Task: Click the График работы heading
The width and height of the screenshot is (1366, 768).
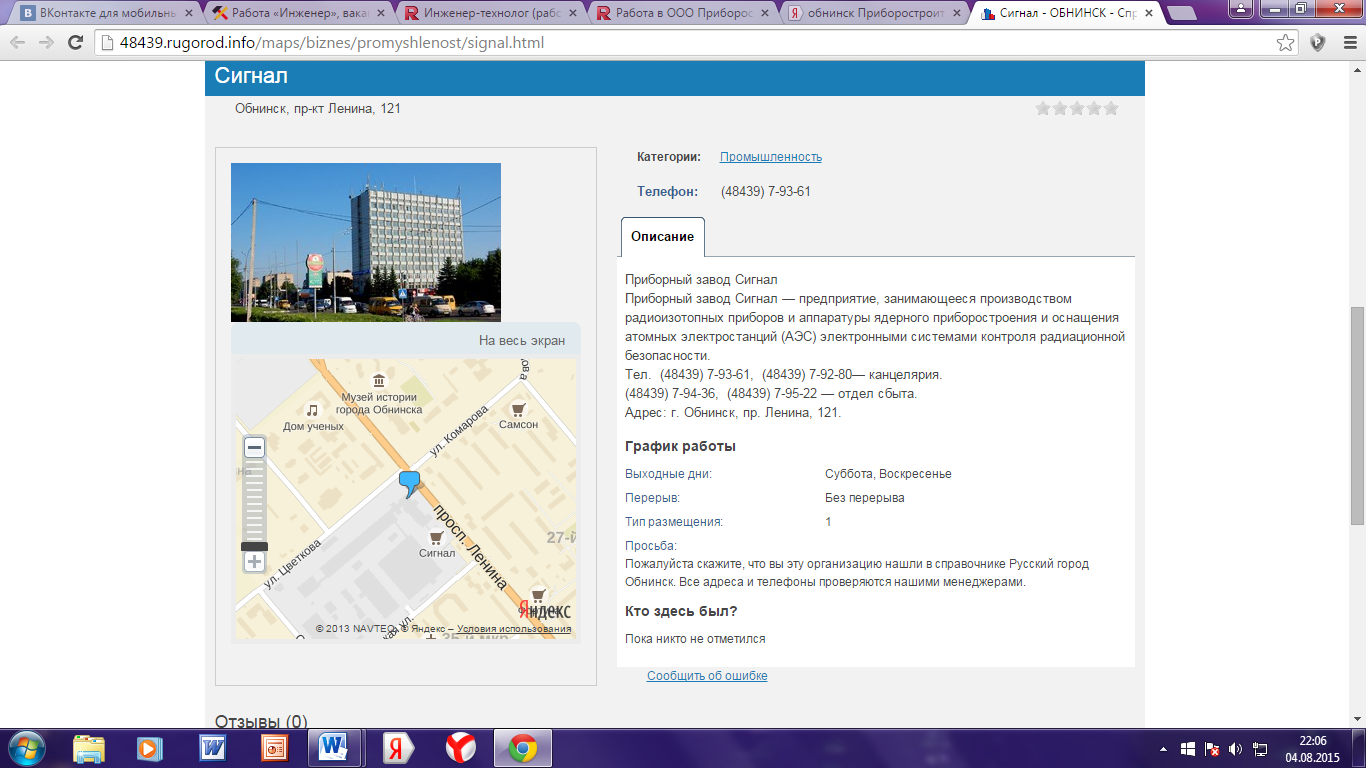Action: (681, 446)
